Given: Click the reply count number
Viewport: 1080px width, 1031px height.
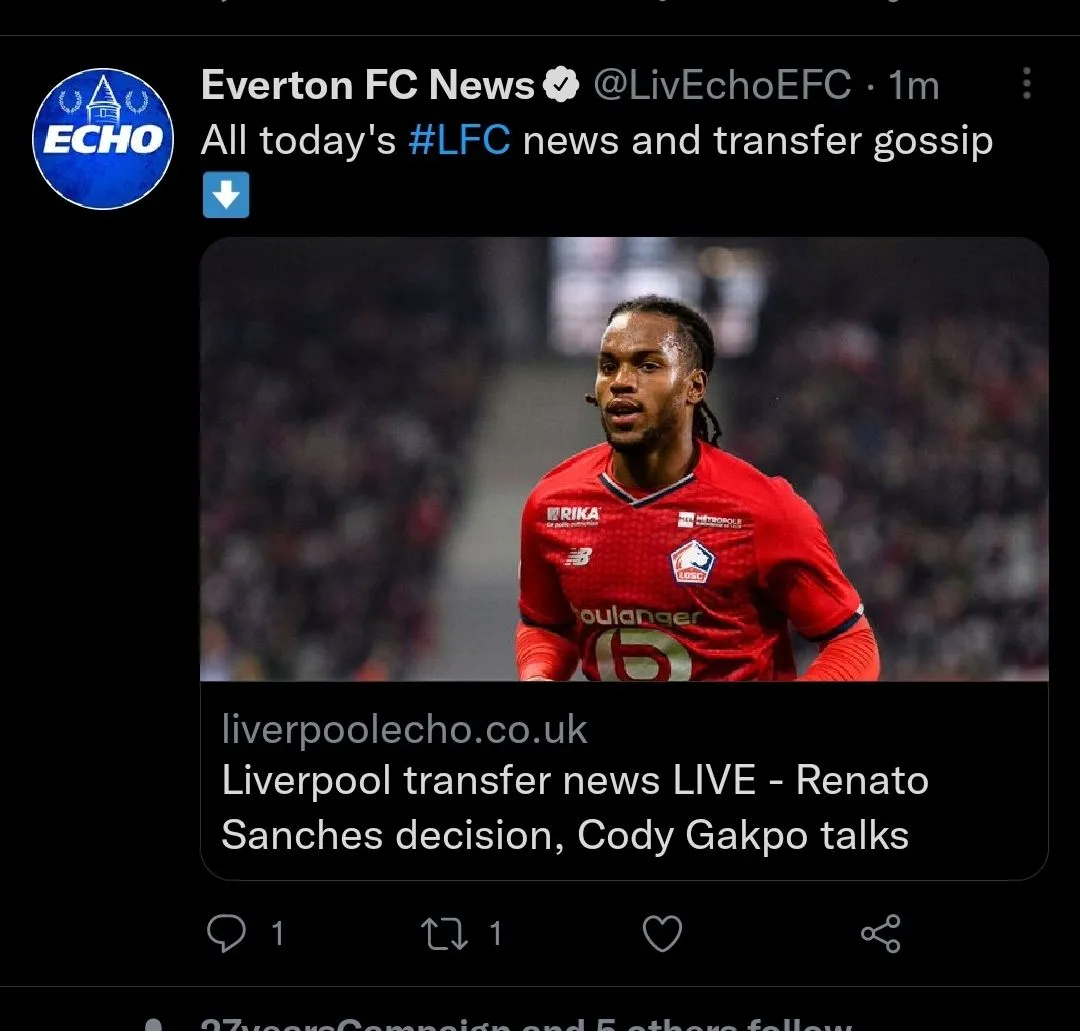Looking at the screenshot, I should pyautogui.click(x=277, y=934).
